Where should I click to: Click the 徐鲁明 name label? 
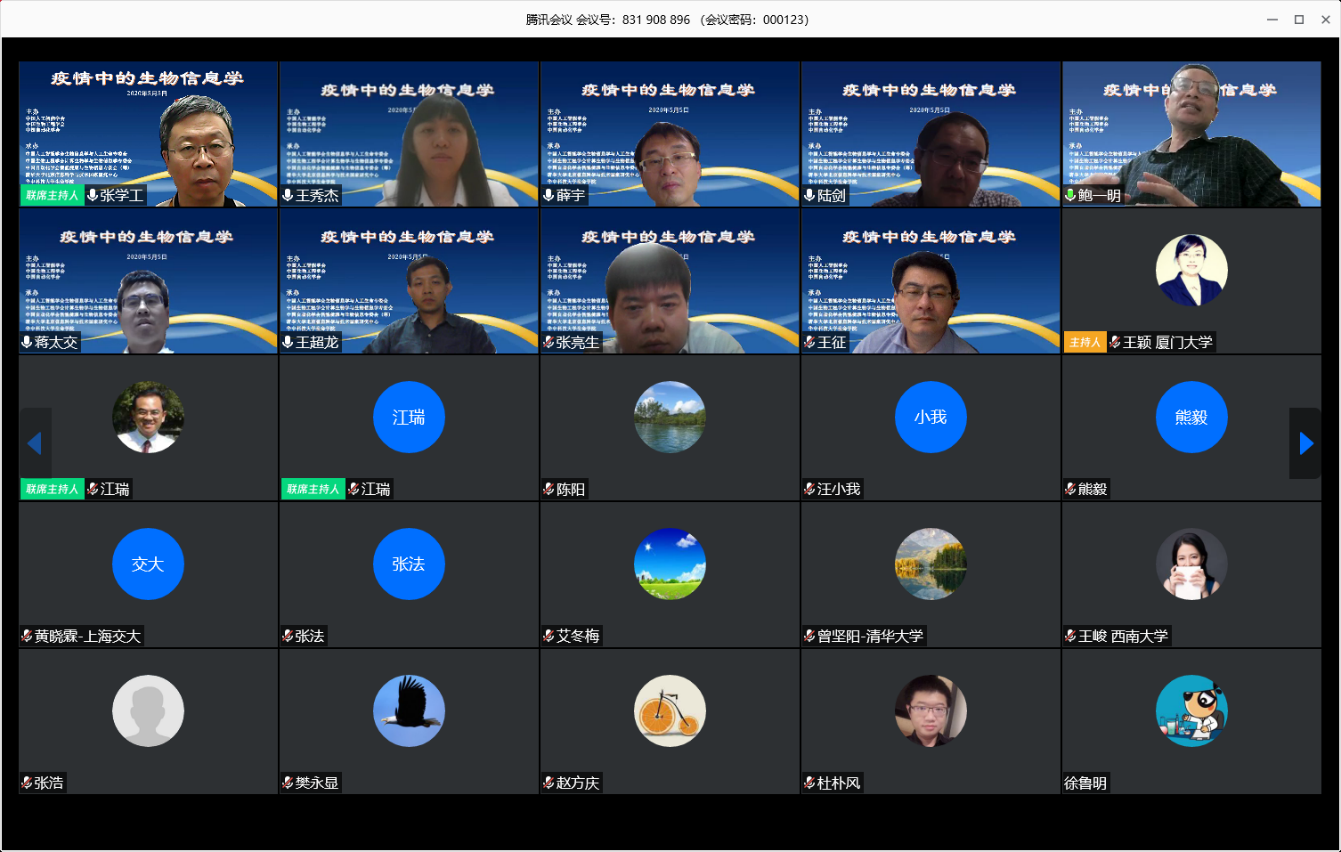tap(1086, 783)
